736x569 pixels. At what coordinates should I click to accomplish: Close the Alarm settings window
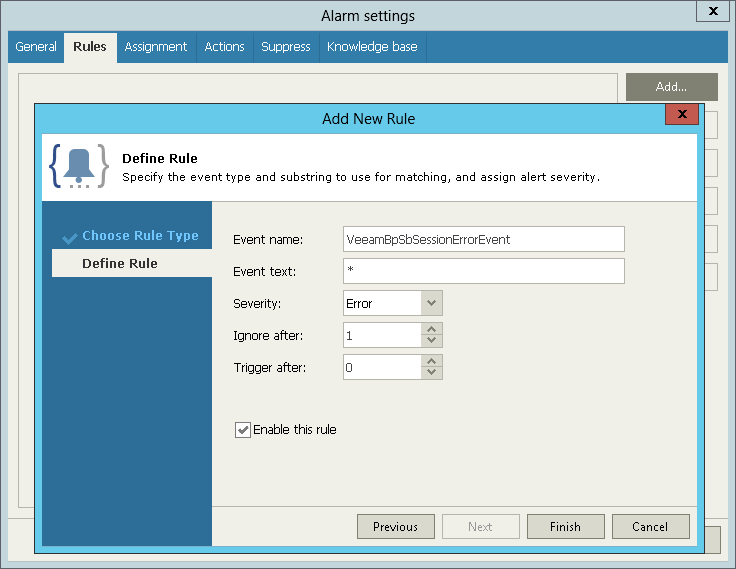click(x=713, y=11)
